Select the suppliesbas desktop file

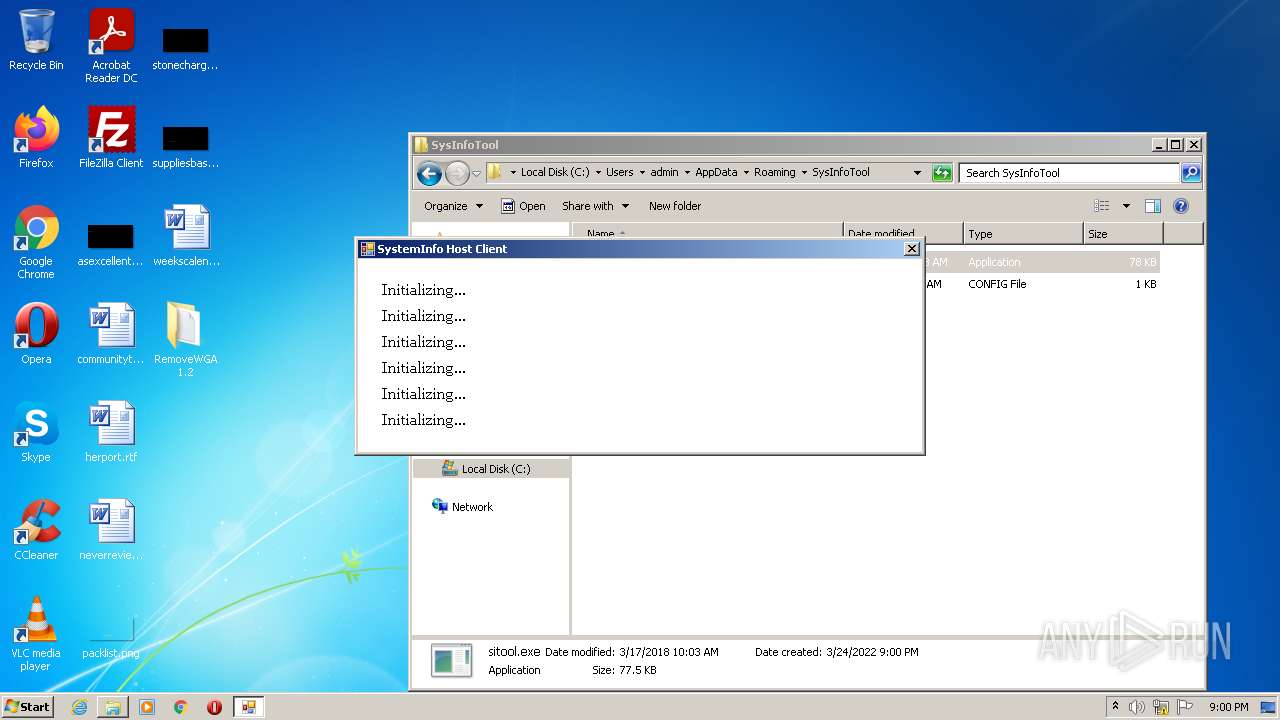tap(185, 145)
